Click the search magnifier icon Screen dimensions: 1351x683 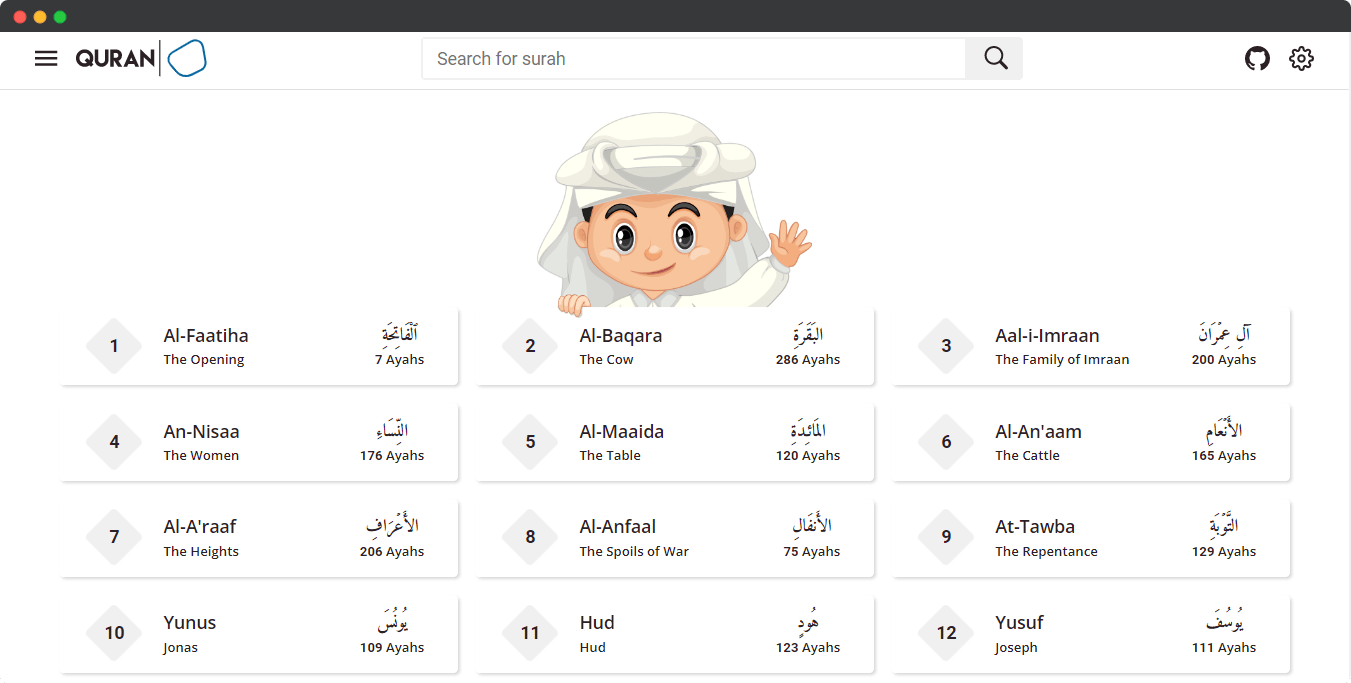pos(993,58)
